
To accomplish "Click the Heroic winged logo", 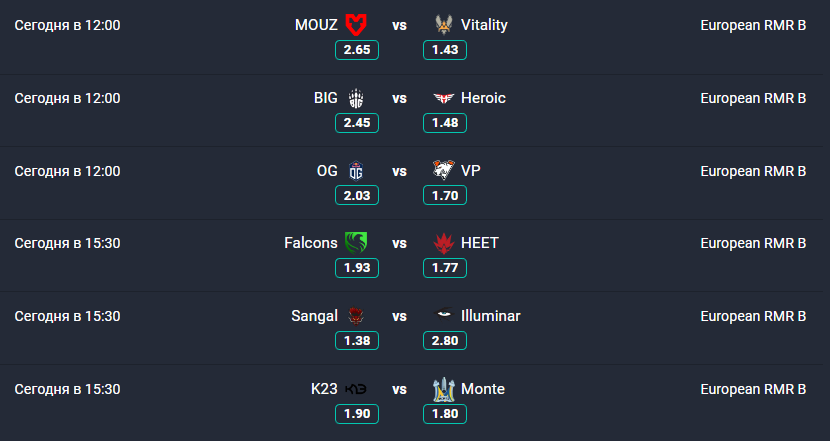I will [x=444, y=98].
